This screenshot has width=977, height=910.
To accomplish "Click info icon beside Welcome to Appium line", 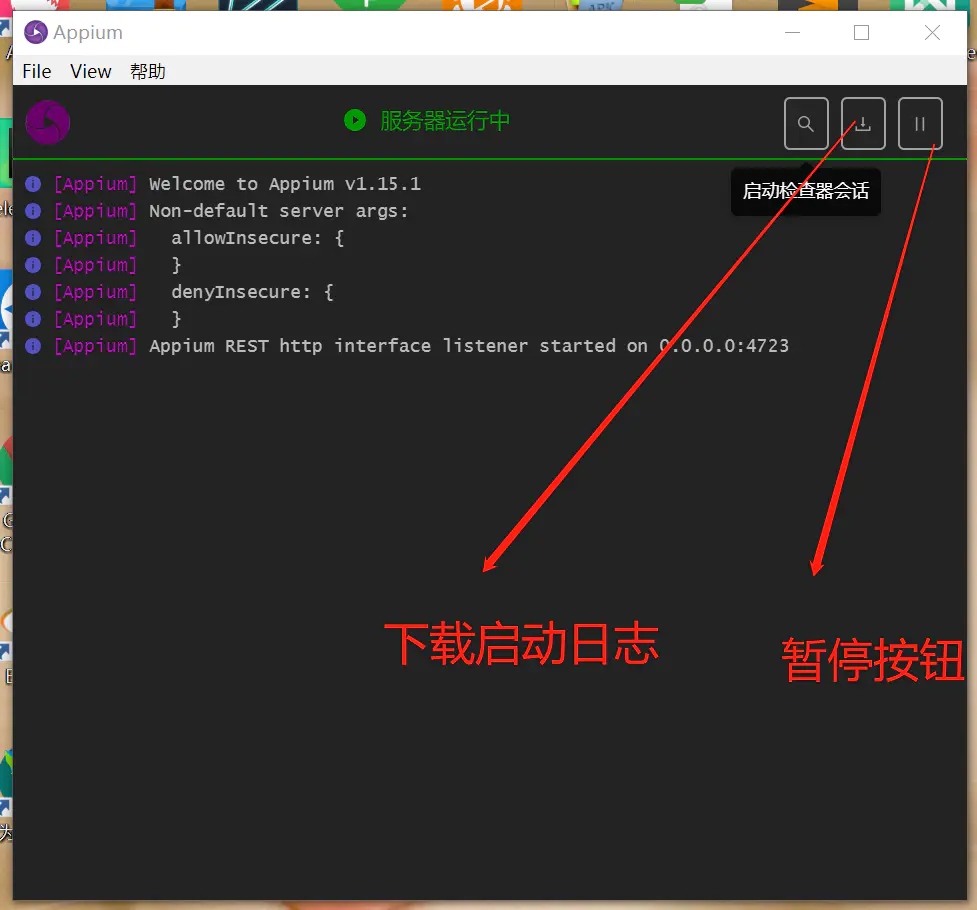I will (x=33, y=184).
